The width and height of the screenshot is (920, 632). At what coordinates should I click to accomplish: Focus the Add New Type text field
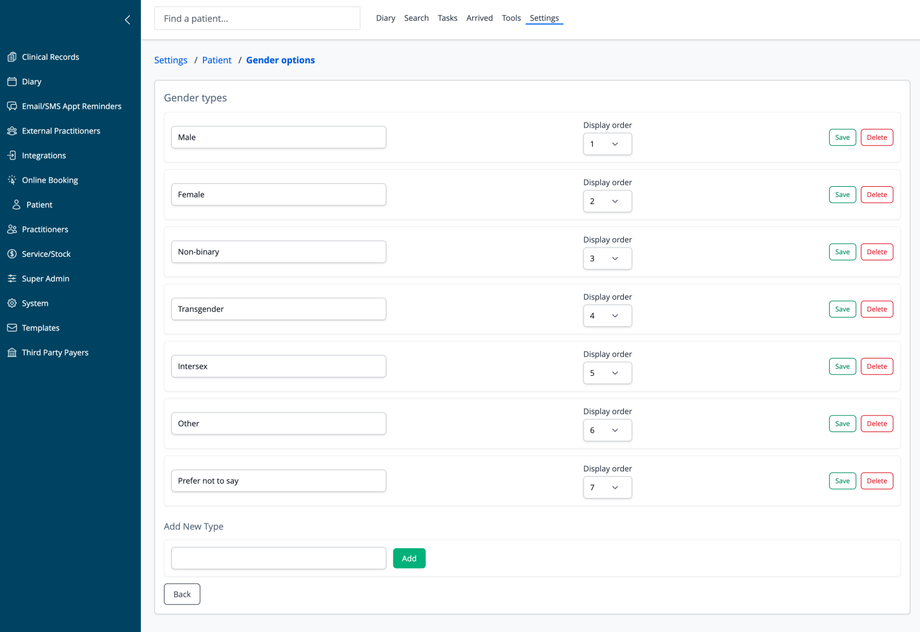[x=278, y=558]
